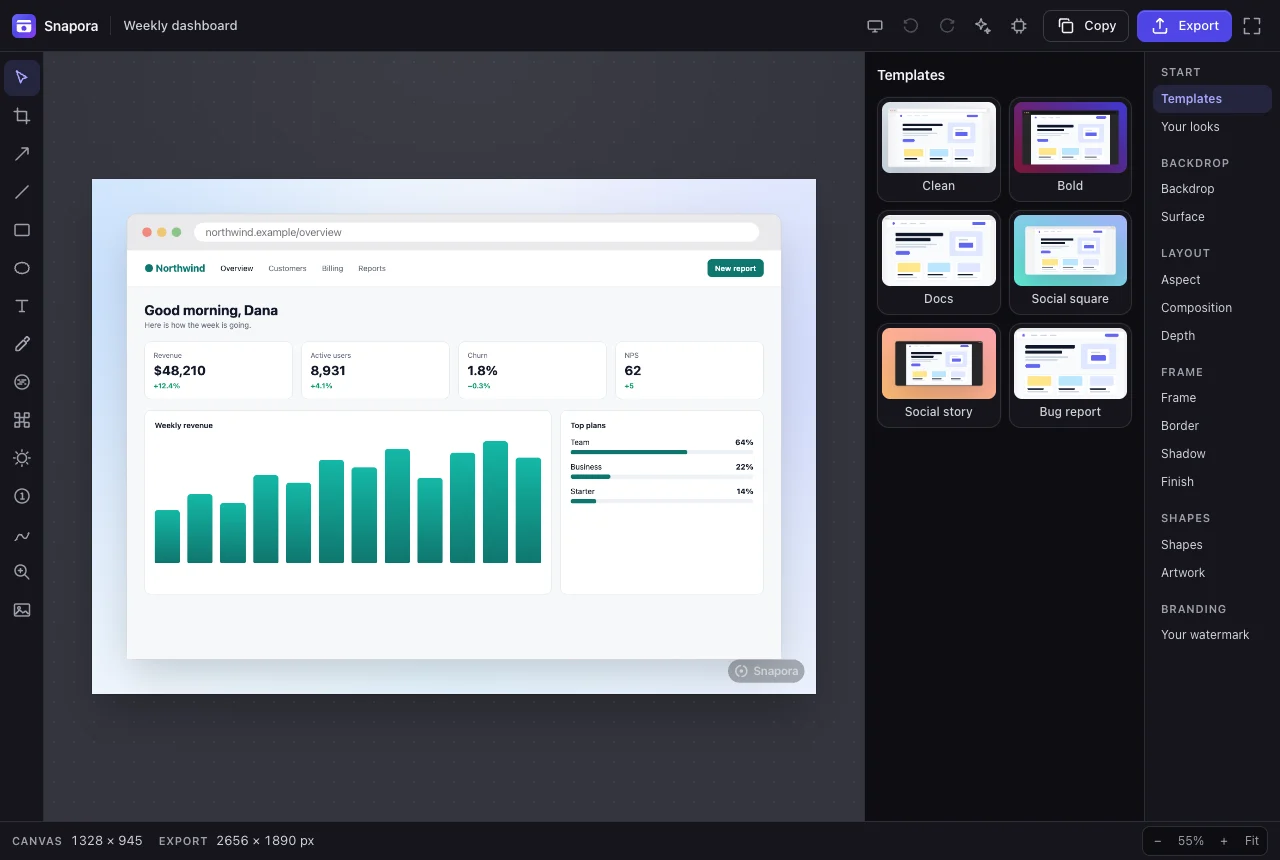The width and height of the screenshot is (1280, 860).
Task: Open the Composition settings
Action: (x=1212, y=308)
